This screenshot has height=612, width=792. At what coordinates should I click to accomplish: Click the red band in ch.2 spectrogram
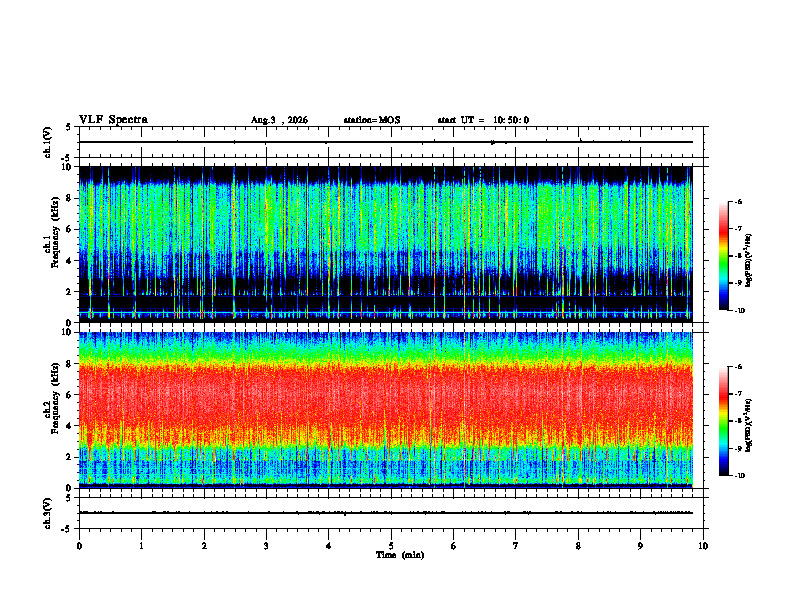click(386, 394)
